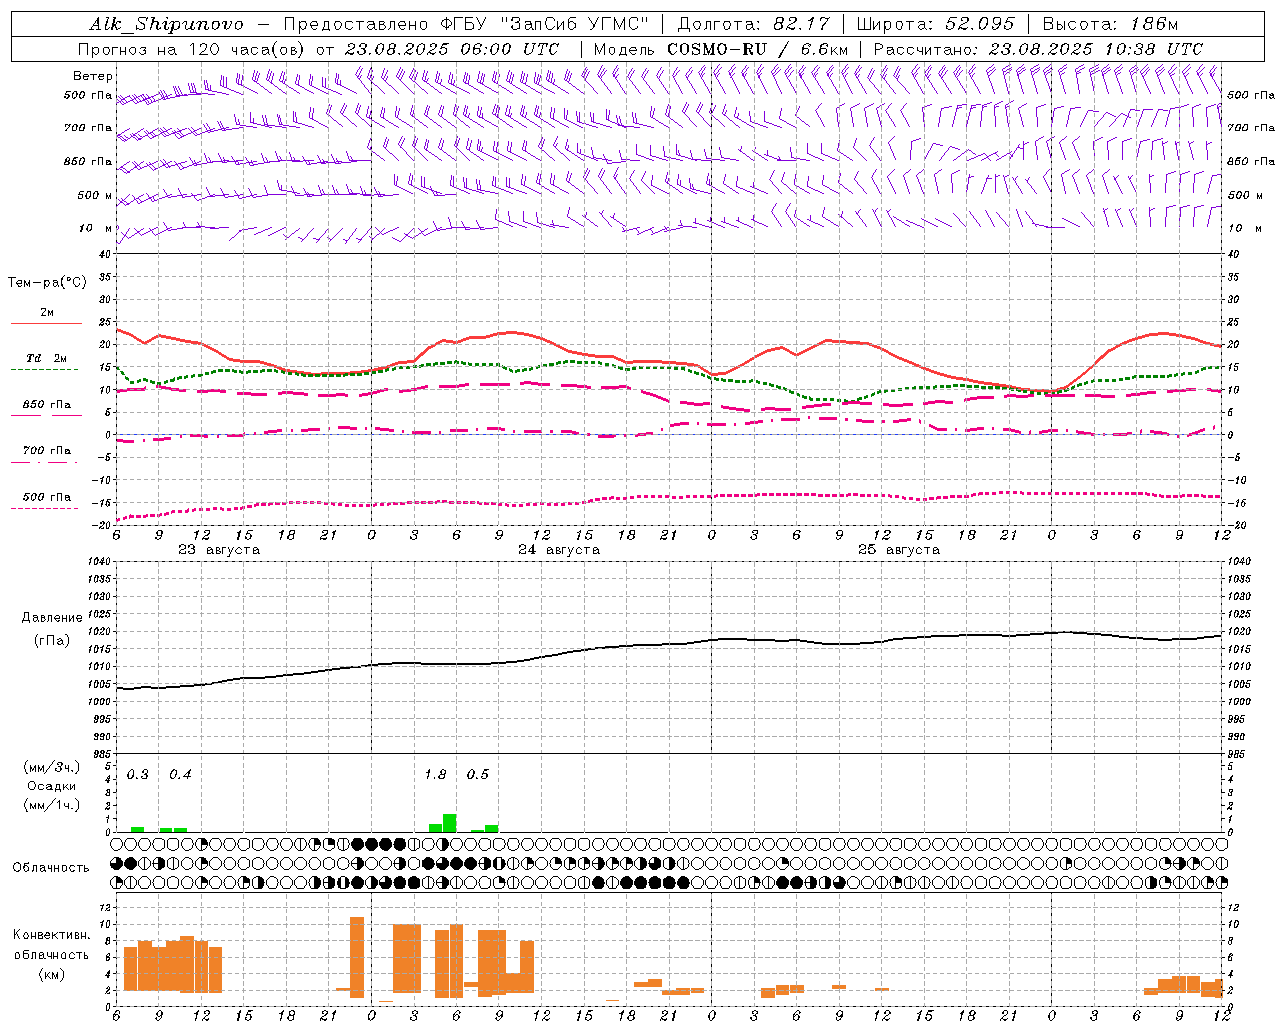Click the Модель COSMO-RU / 6.6км label
This screenshot has width=1280, height=1024.
tap(720, 49)
